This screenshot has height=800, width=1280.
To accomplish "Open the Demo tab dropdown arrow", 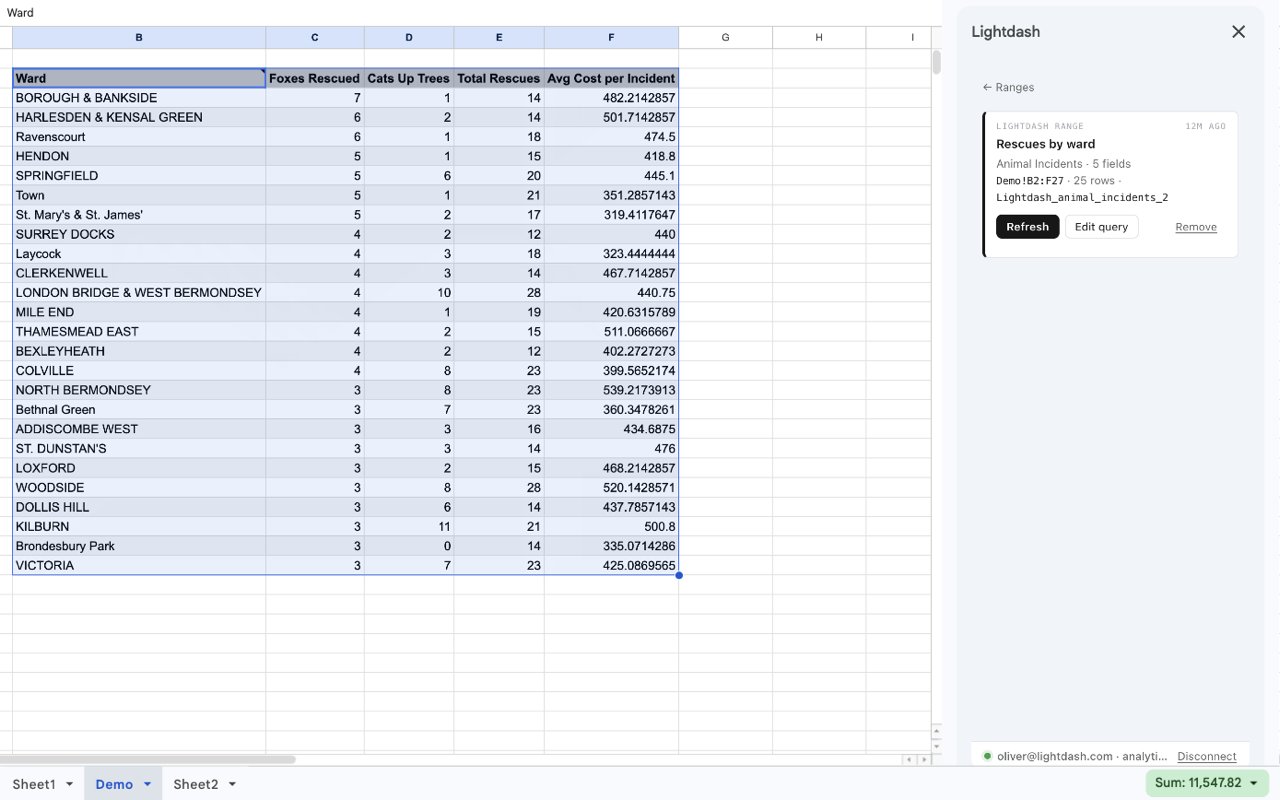I will (x=147, y=784).
